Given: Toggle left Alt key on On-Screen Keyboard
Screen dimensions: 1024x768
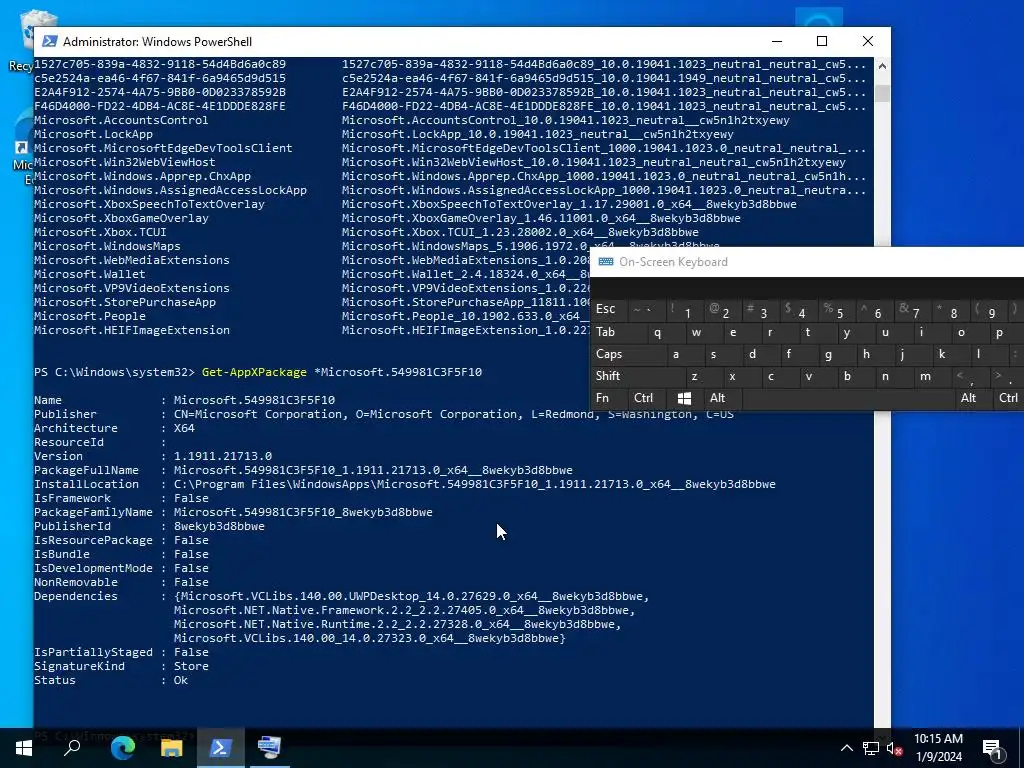Looking at the screenshot, I should click(x=722, y=398).
